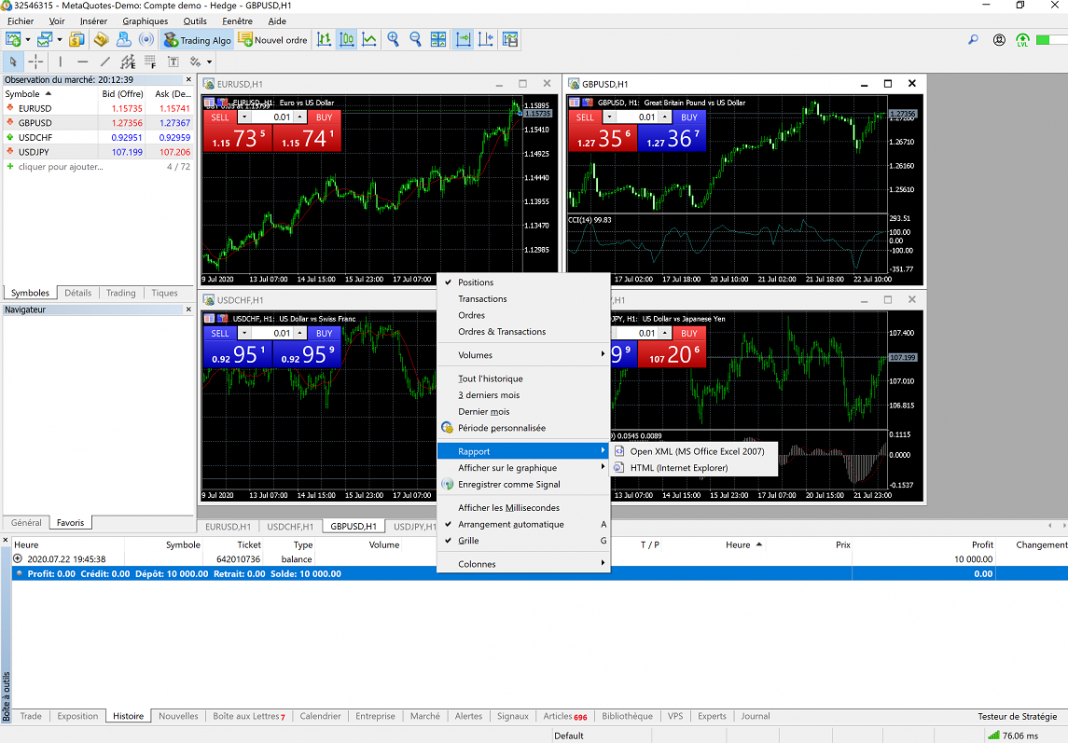Select the Tester de Stratégie panel
Image resolution: width=1068 pixels, height=743 pixels.
click(1019, 716)
